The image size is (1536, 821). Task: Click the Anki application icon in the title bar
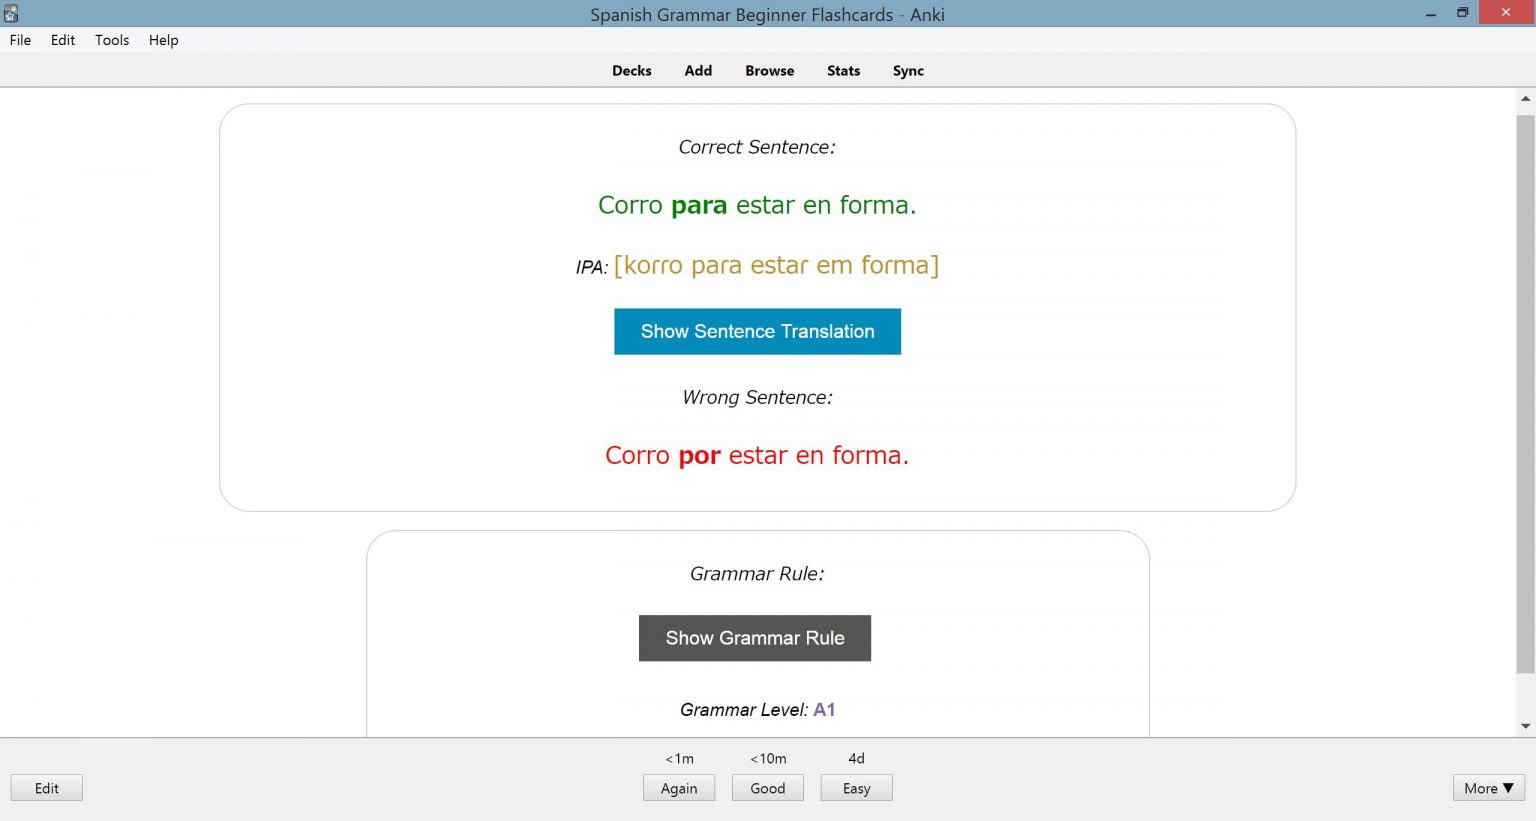point(11,13)
